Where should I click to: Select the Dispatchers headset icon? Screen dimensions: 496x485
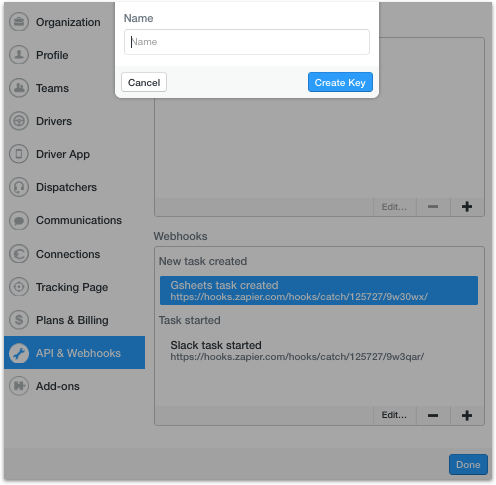pyautogui.click(x=19, y=187)
